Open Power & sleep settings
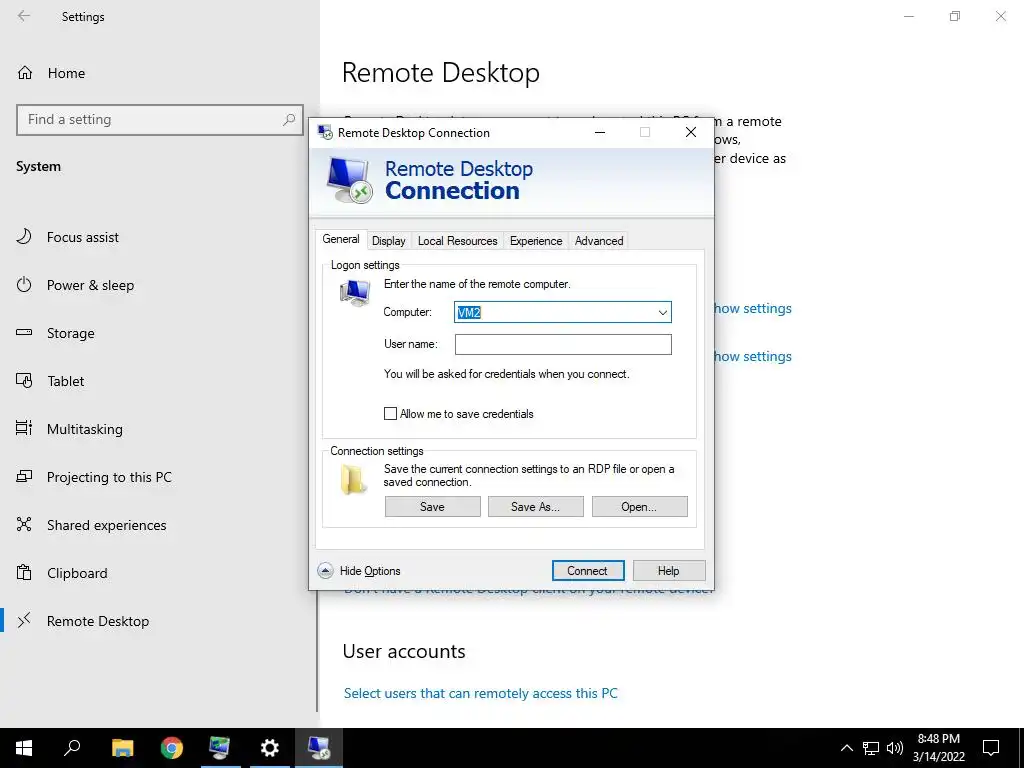 90,285
